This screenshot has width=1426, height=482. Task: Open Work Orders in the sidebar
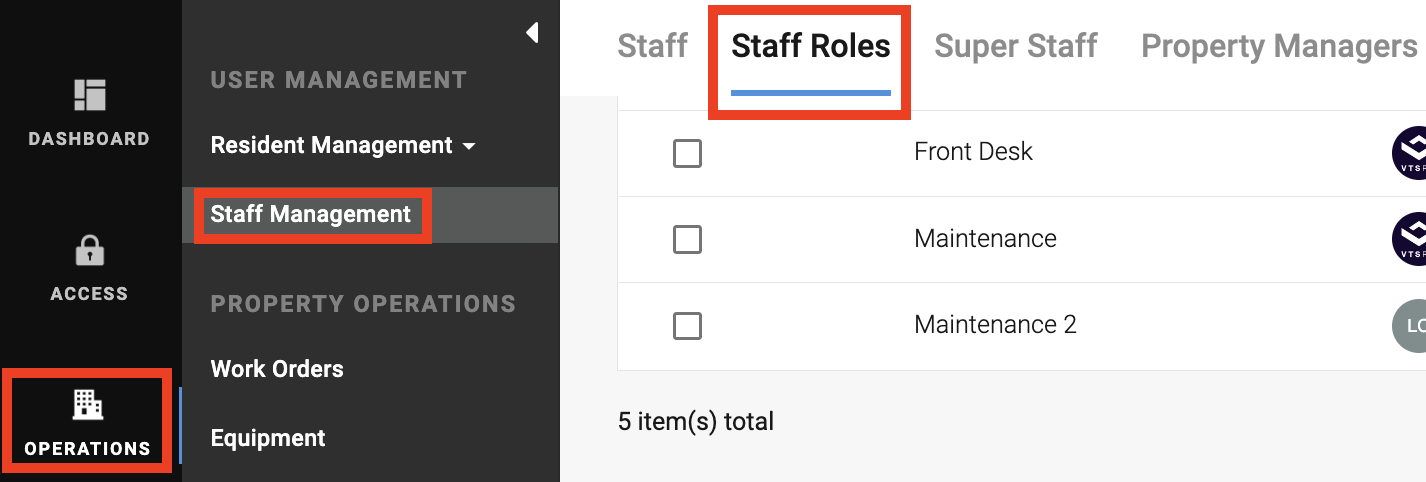[277, 369]
